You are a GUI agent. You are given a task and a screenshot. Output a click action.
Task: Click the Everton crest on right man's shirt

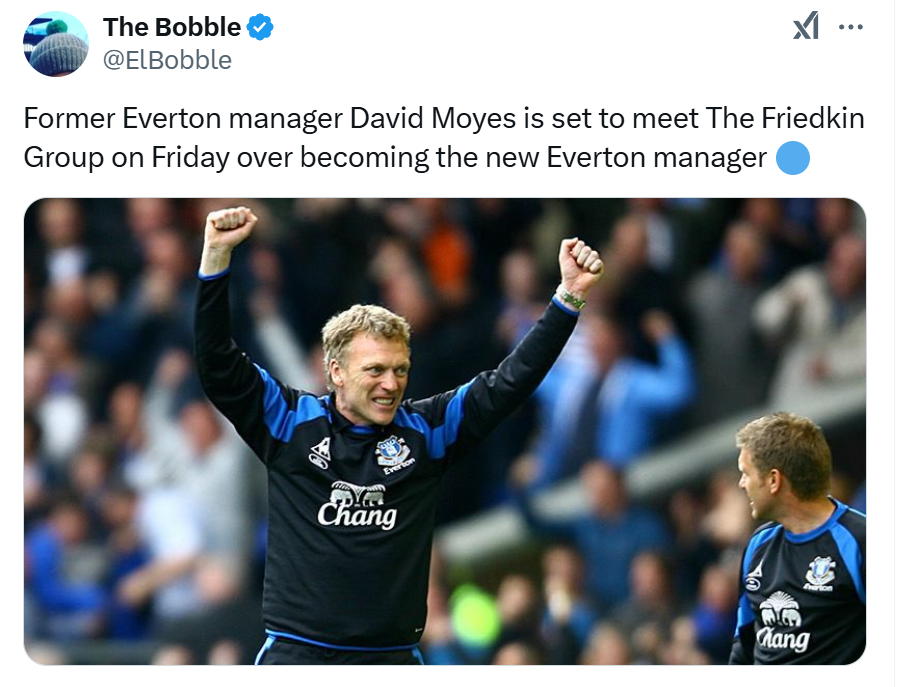820,573
